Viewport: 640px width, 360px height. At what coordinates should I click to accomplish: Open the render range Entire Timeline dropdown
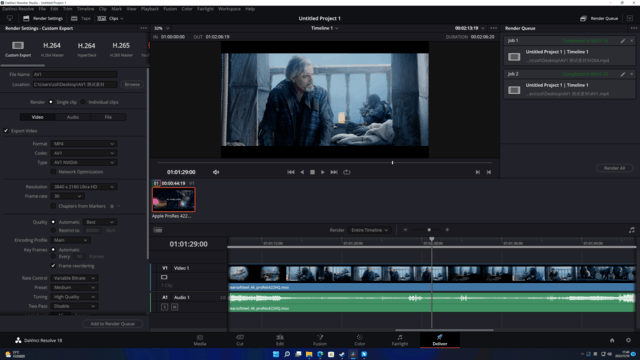coord(369,230)
